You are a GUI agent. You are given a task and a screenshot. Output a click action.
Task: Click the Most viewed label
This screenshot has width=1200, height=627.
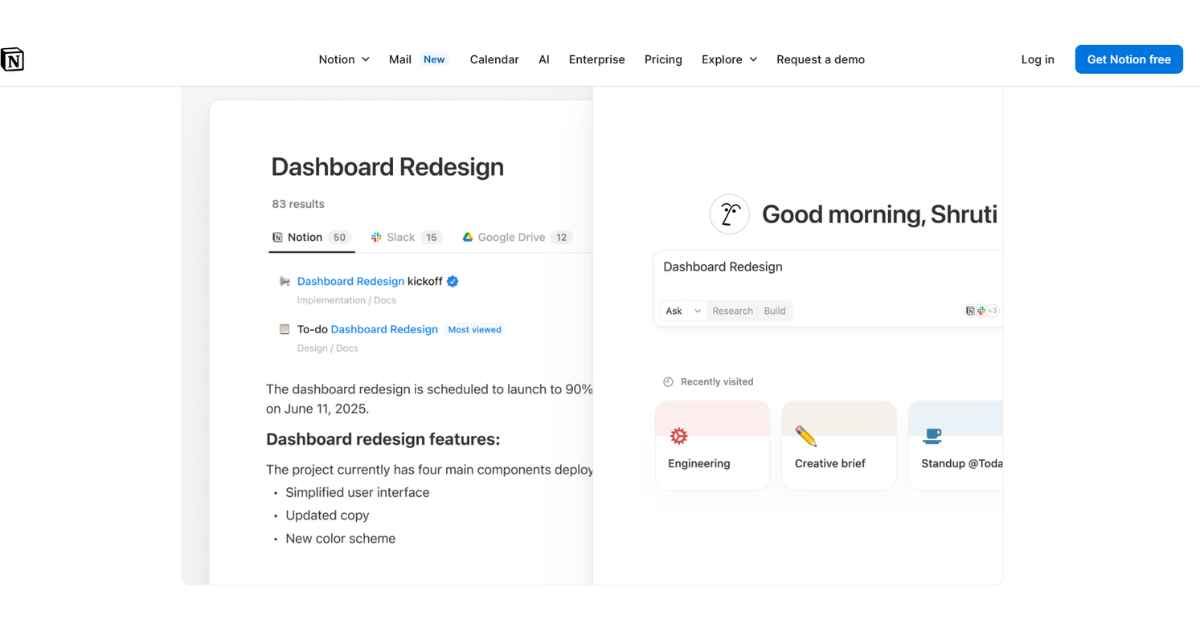[475, 329]
